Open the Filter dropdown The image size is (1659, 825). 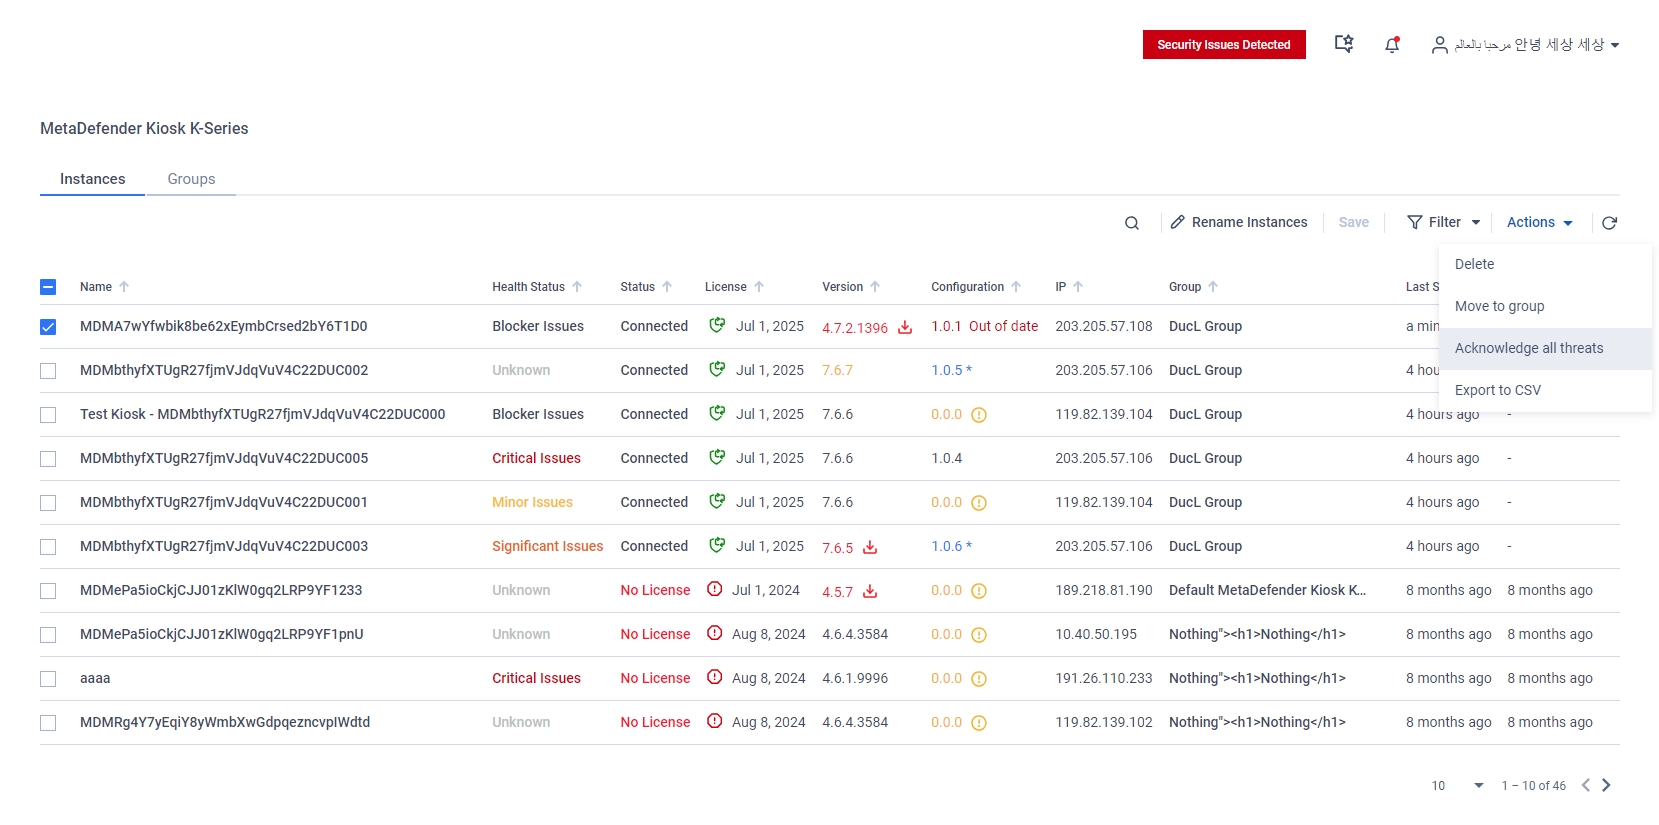[1444, 222]
